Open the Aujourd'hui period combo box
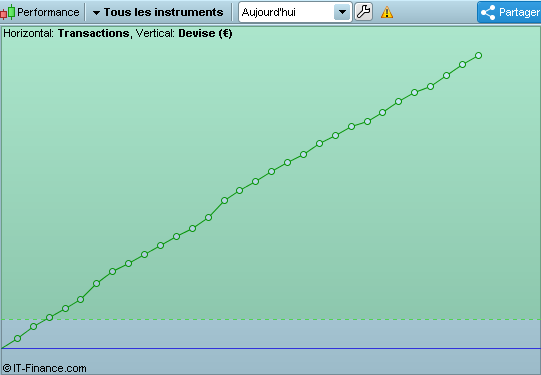The image size is (541, 375). pos(295,12)
